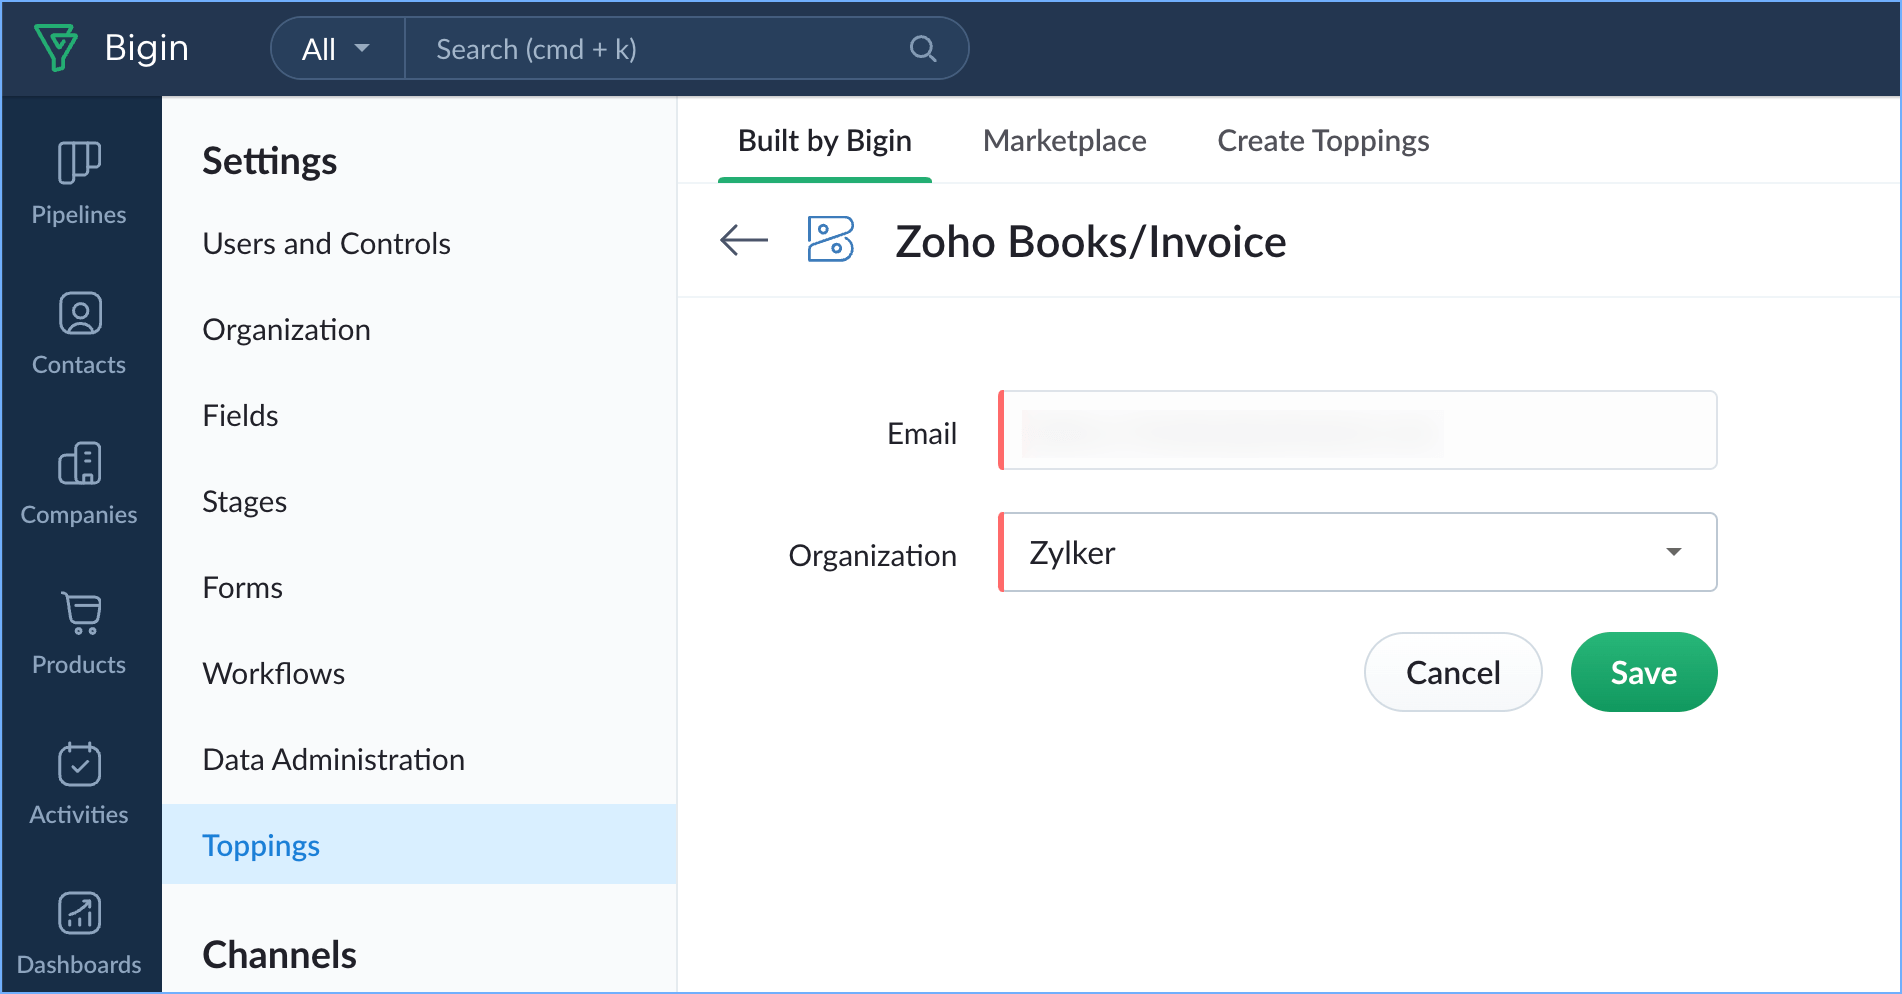Click the Settings heading
This screenshot has width=1902, height=994.
(x=269, y=161)
